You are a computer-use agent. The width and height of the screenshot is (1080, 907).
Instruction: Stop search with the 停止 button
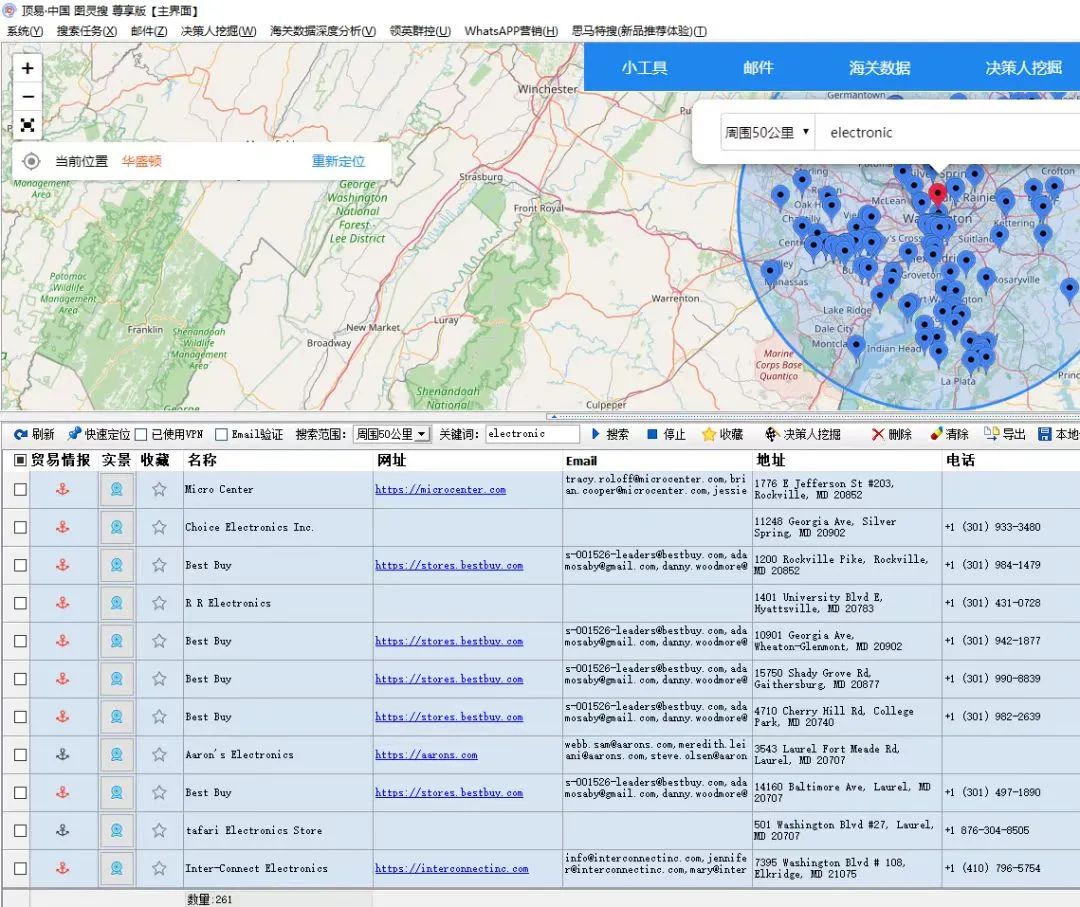[667, 434]
